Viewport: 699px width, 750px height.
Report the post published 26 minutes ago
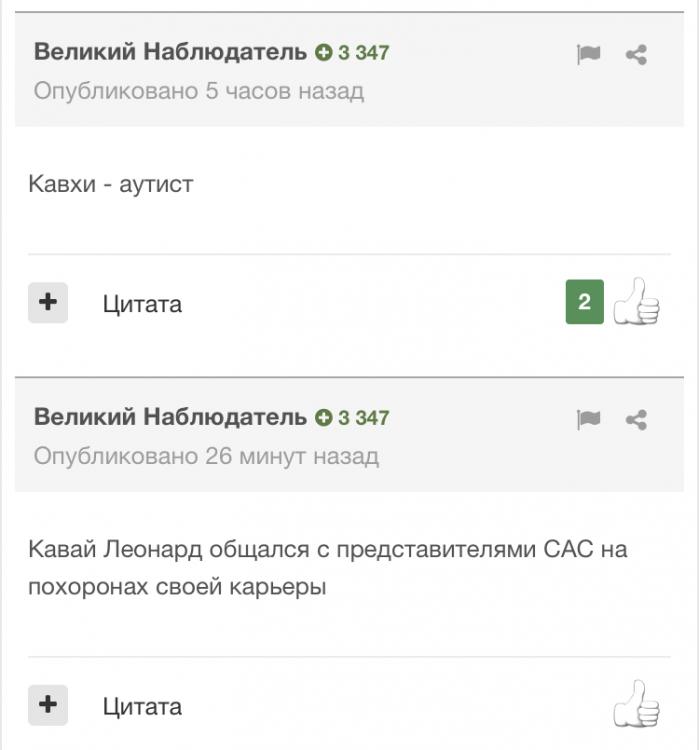(588, 420)
